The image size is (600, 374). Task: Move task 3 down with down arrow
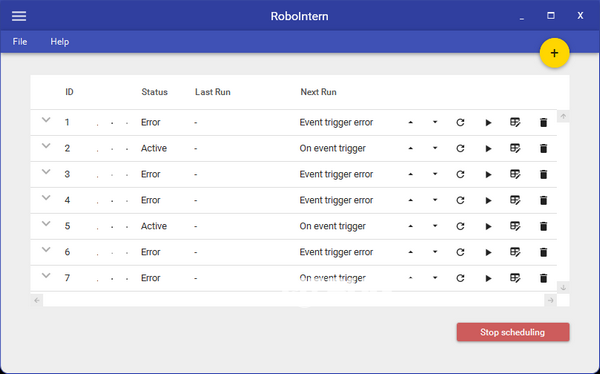435,175
